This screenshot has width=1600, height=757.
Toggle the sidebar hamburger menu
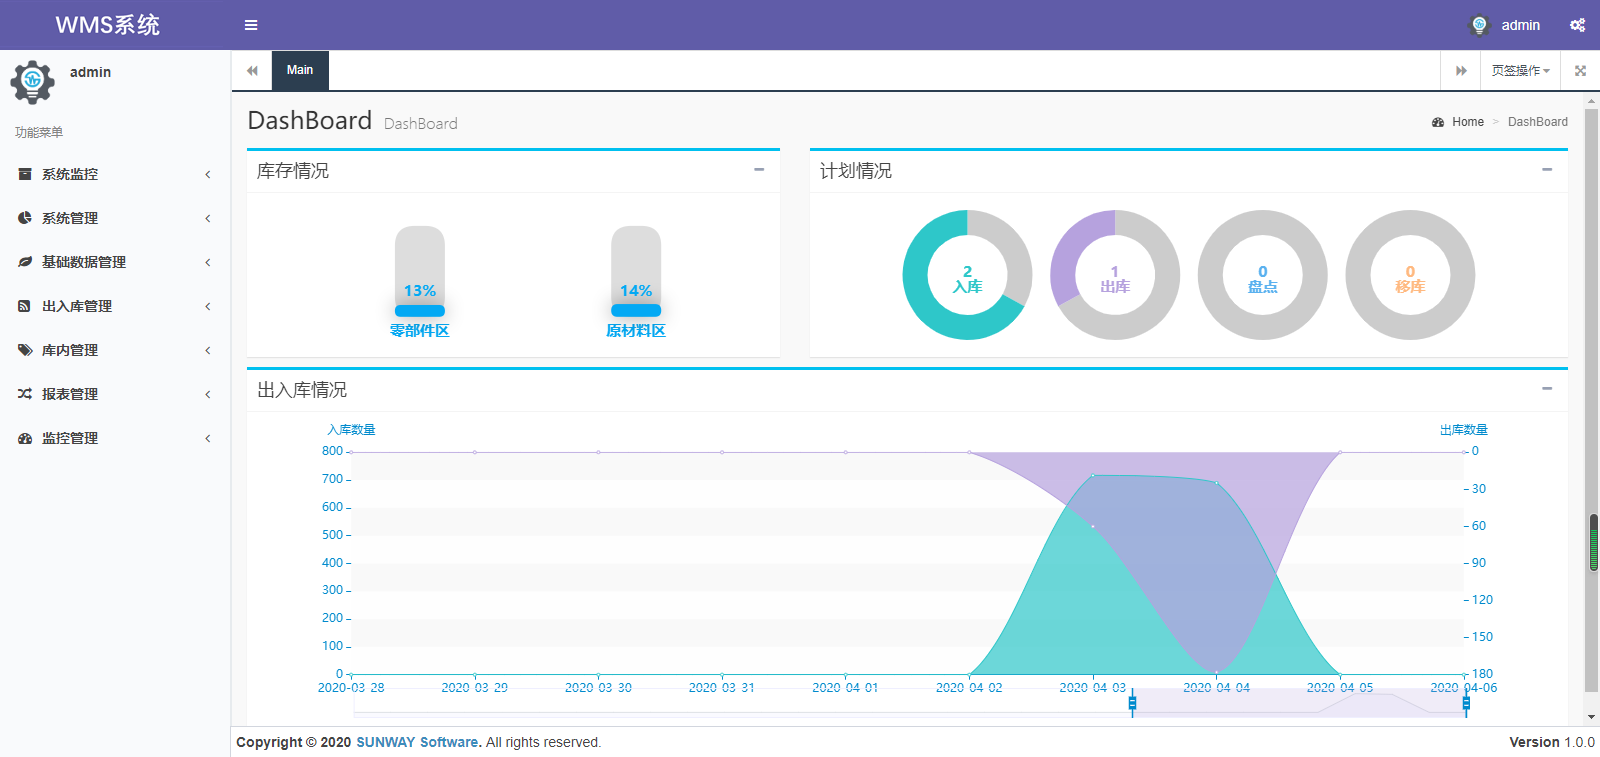pyautogui.click(x=251, y=25)
